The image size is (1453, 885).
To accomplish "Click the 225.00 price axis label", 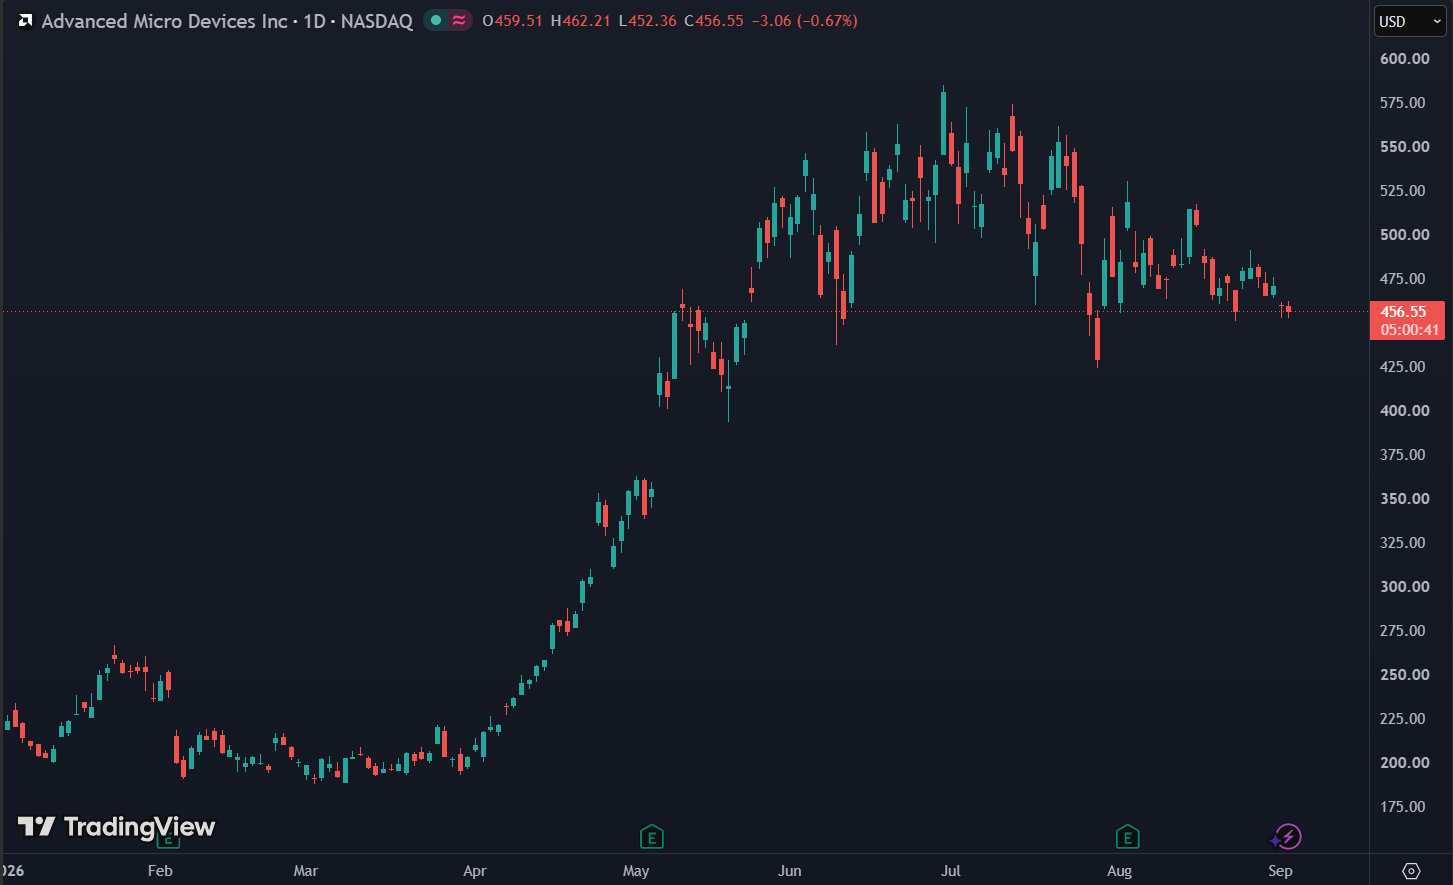I will [x=1405, y=719].
